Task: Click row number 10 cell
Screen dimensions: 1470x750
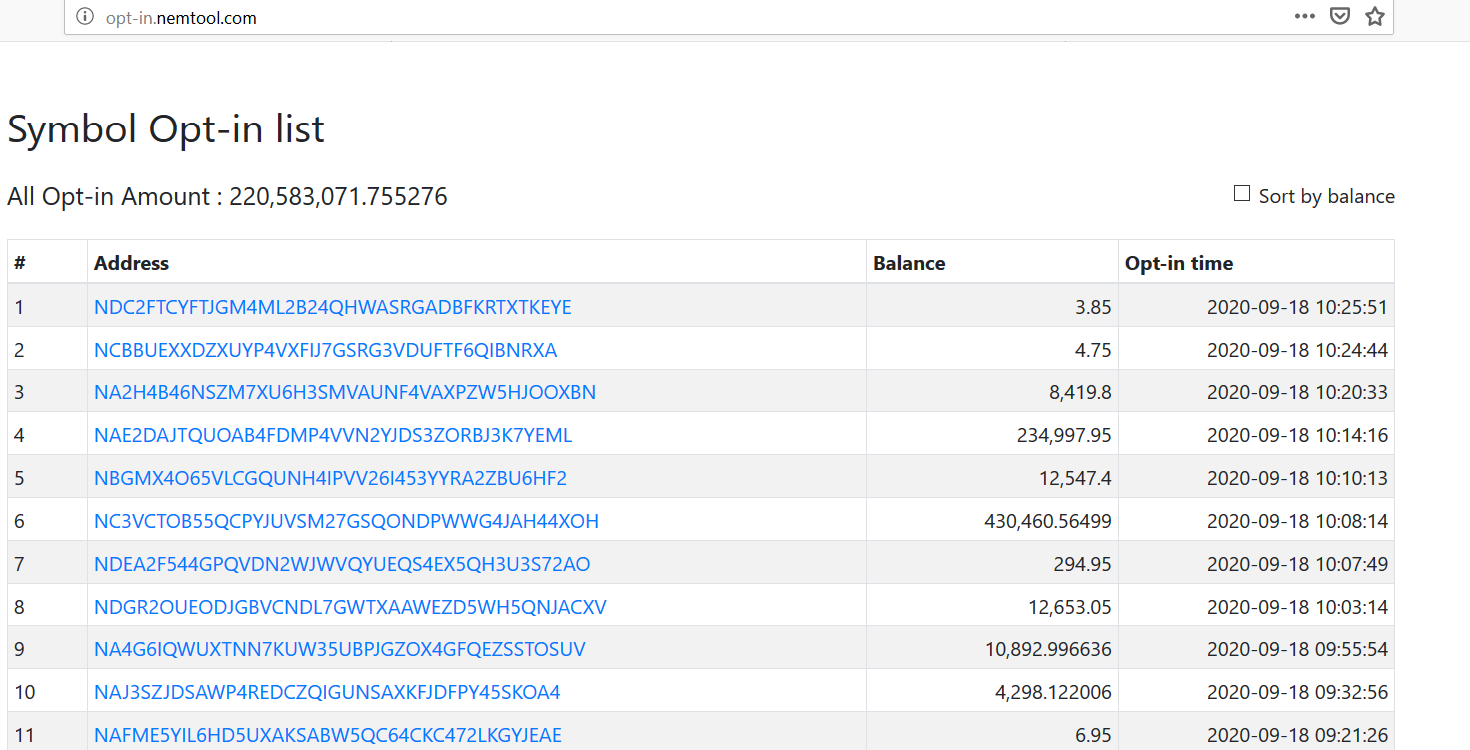Action: pos(47,692)
